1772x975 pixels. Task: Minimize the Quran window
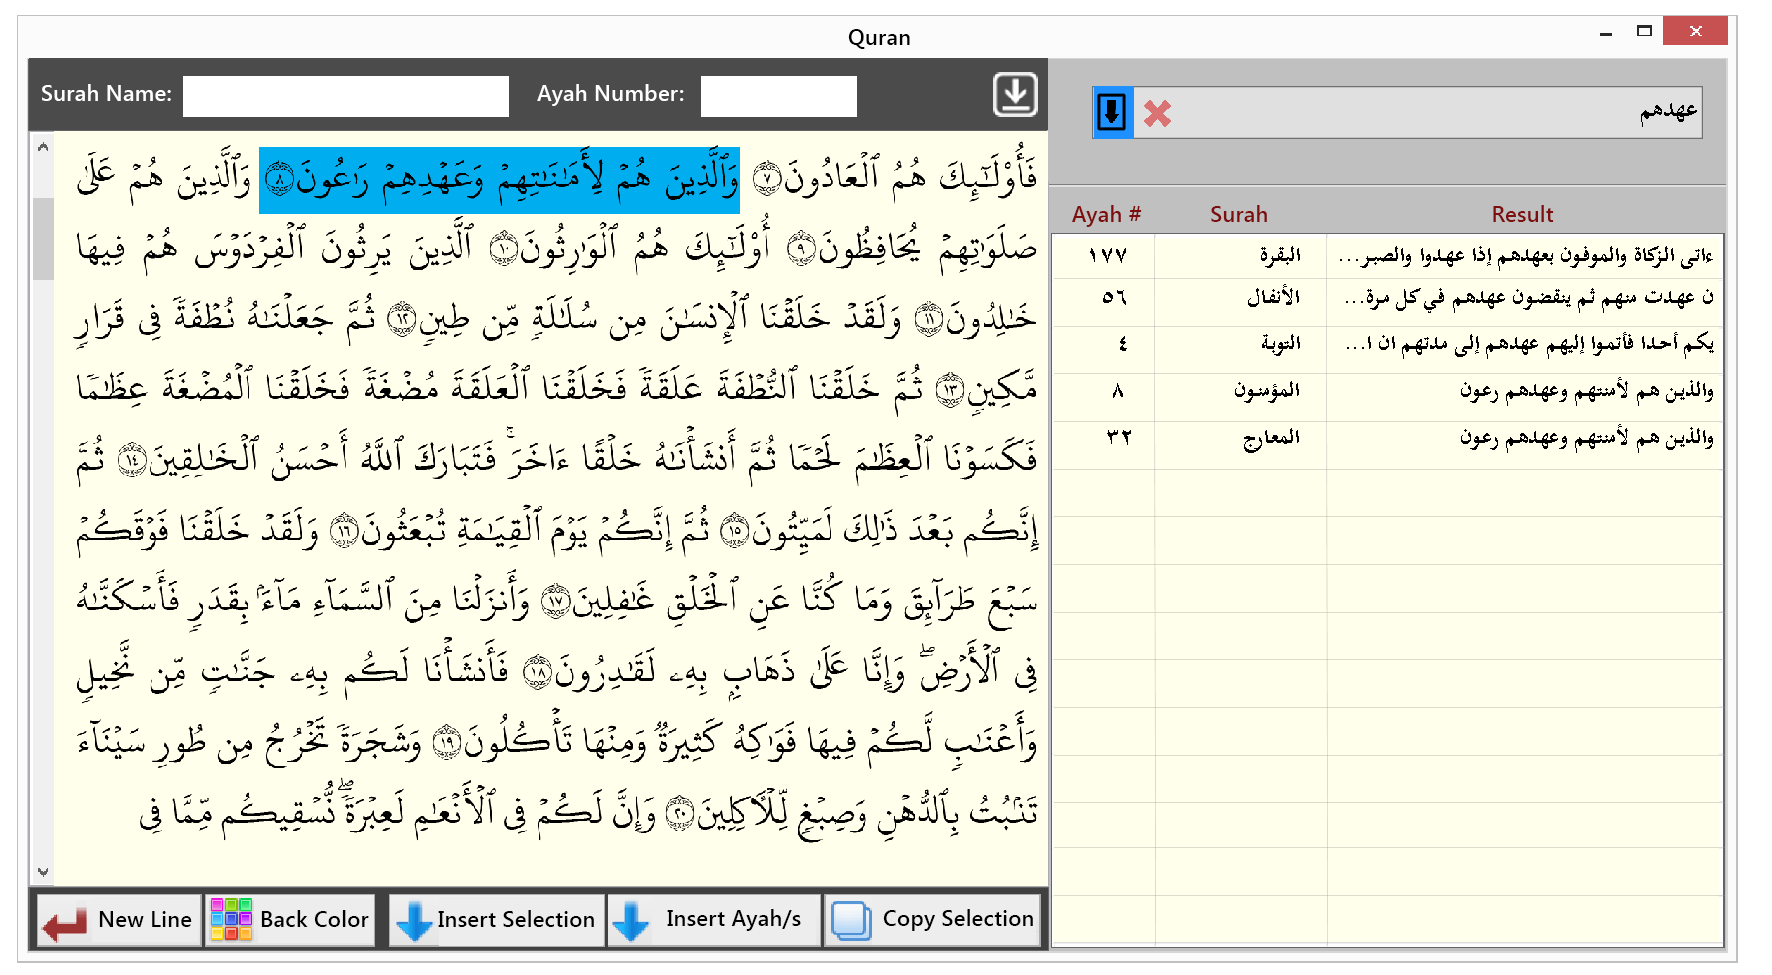pos(1606,32)
